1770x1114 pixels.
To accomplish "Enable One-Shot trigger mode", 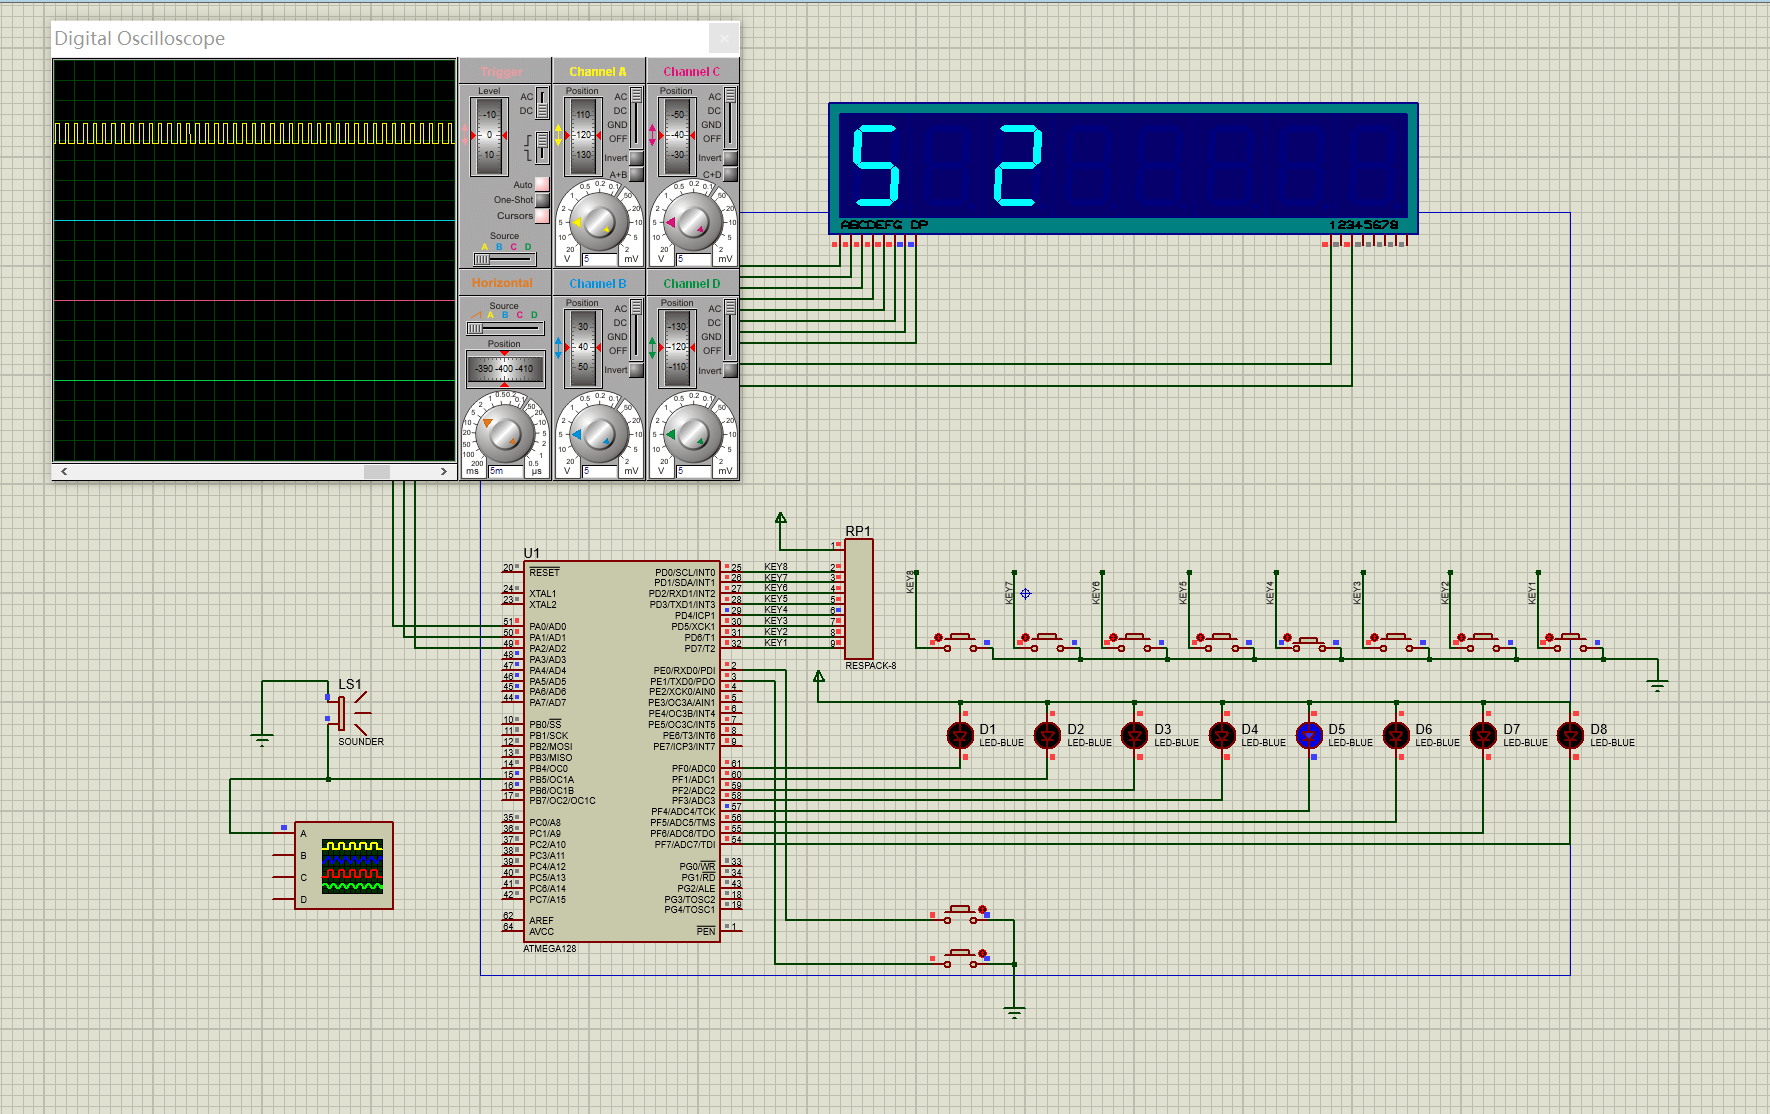I will click(542, 200).
